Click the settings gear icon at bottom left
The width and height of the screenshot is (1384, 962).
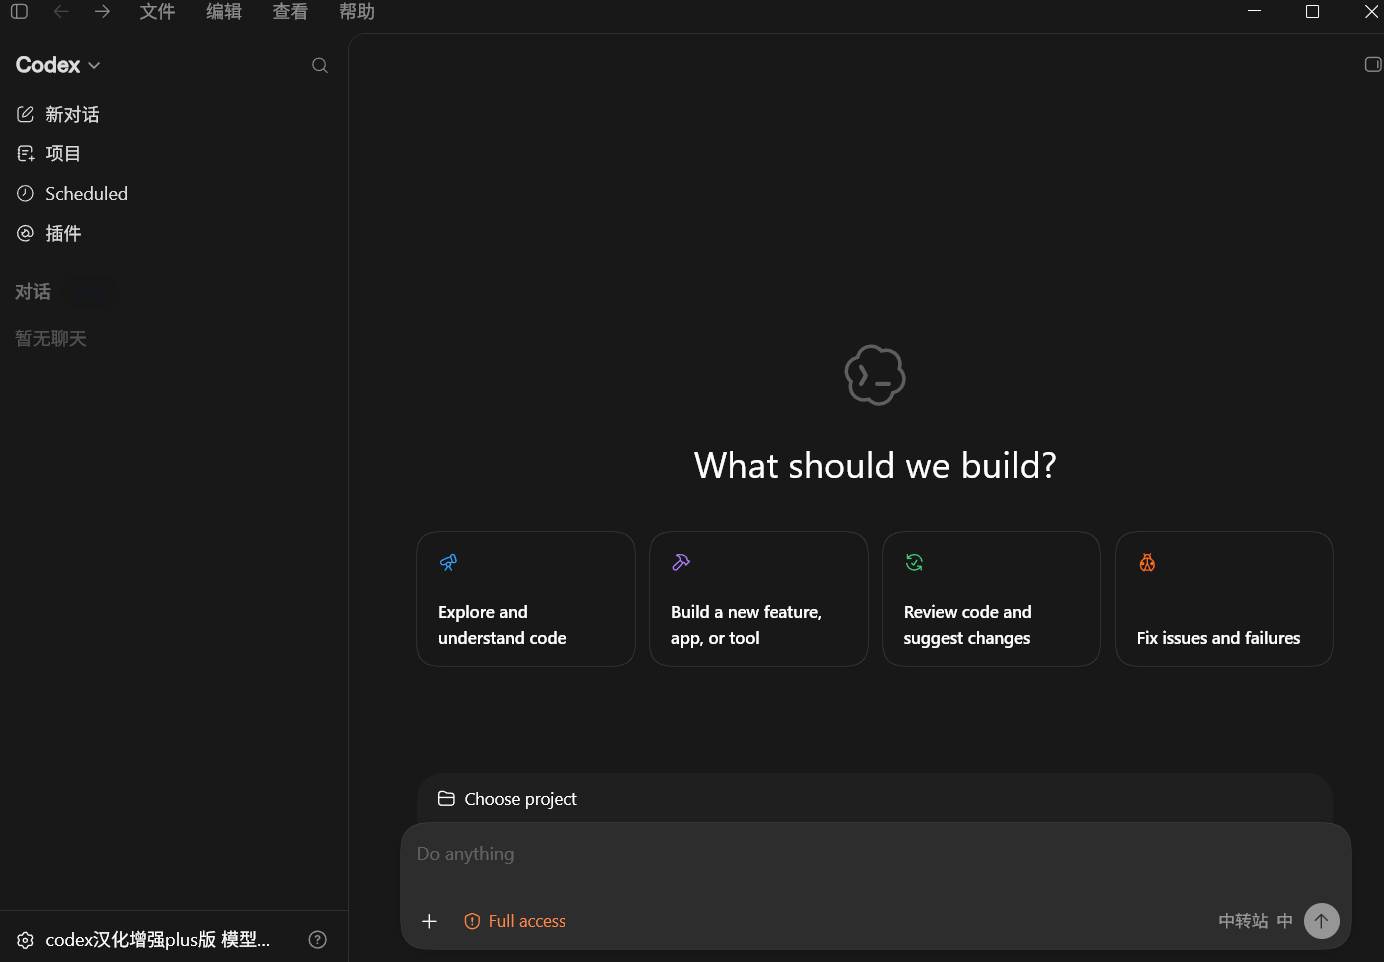coord(26,940)
